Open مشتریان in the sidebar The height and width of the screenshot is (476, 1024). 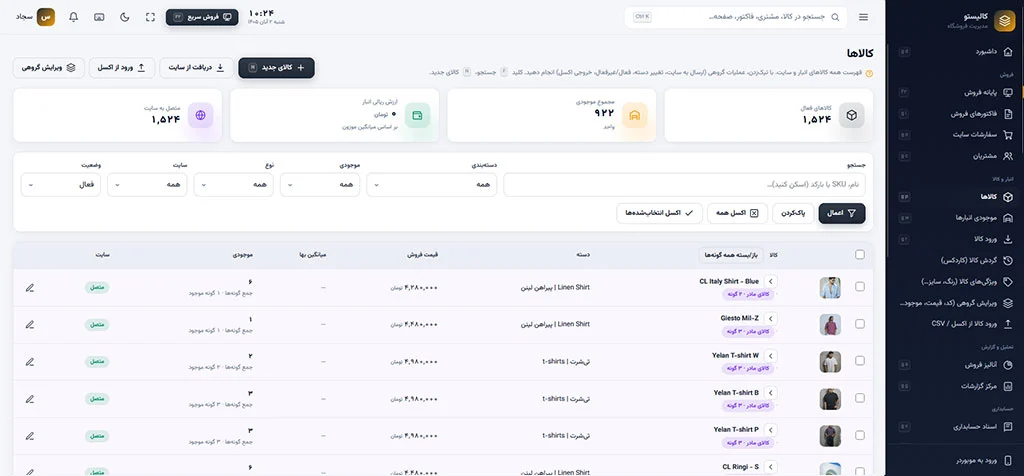pyautogui.click(x=955, y=156)
